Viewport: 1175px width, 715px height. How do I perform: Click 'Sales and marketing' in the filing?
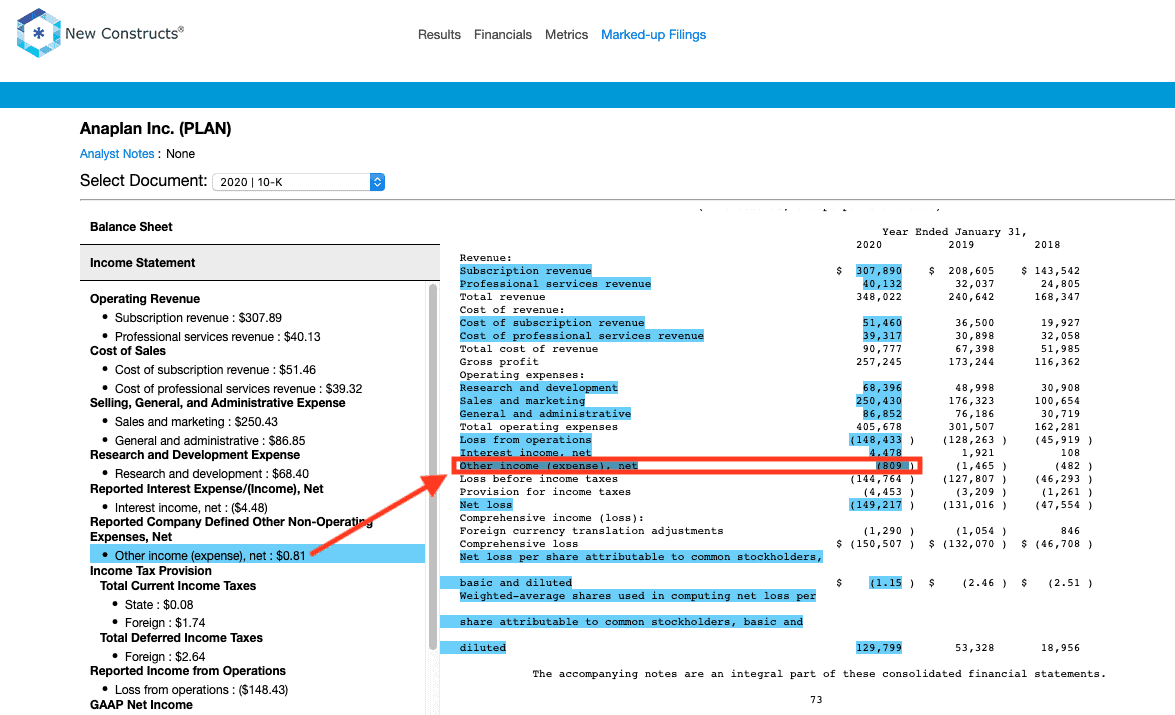pos(522,401)
